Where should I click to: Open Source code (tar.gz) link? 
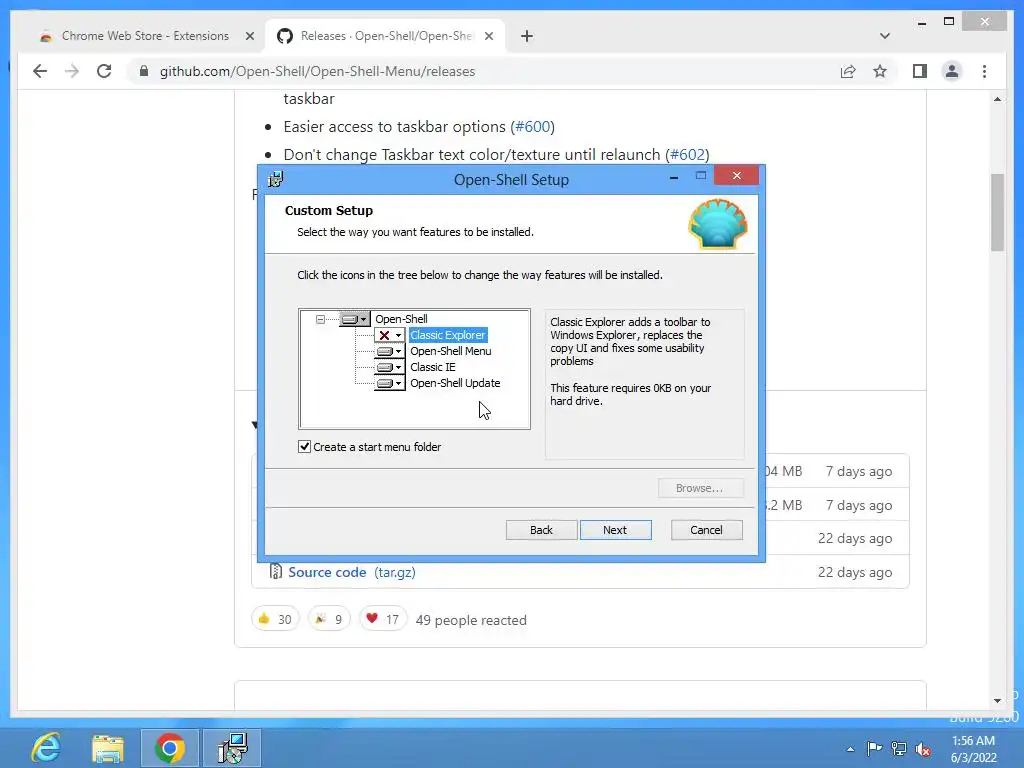352,572
